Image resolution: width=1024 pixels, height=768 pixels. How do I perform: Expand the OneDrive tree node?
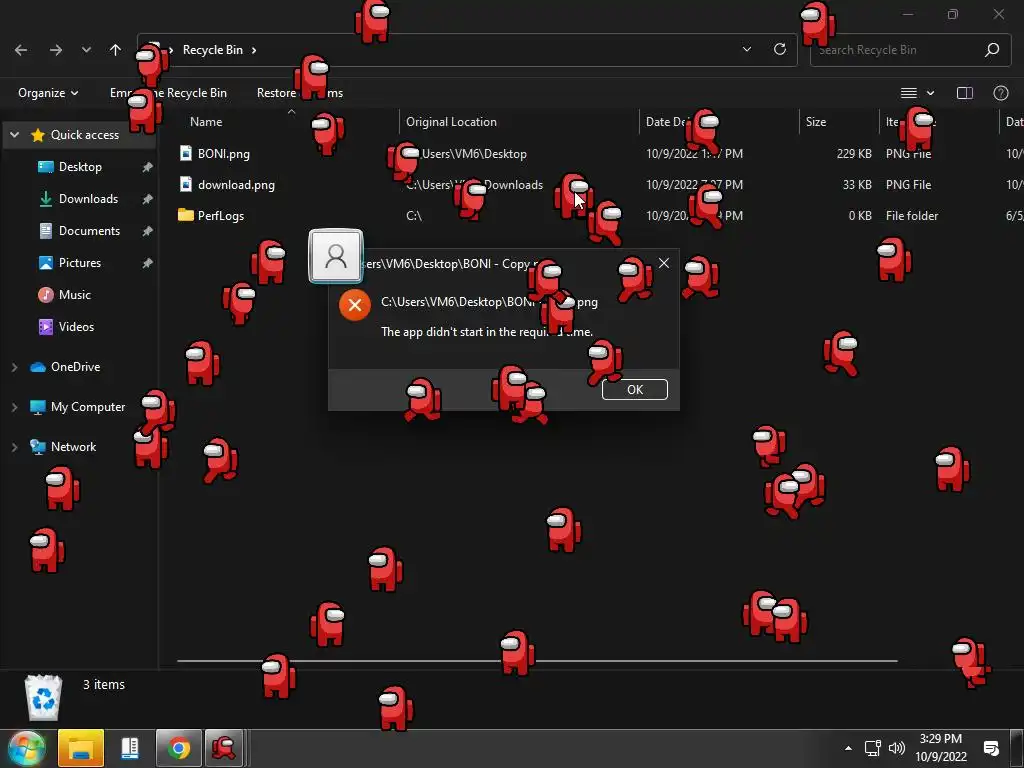(x=14, y=368)
